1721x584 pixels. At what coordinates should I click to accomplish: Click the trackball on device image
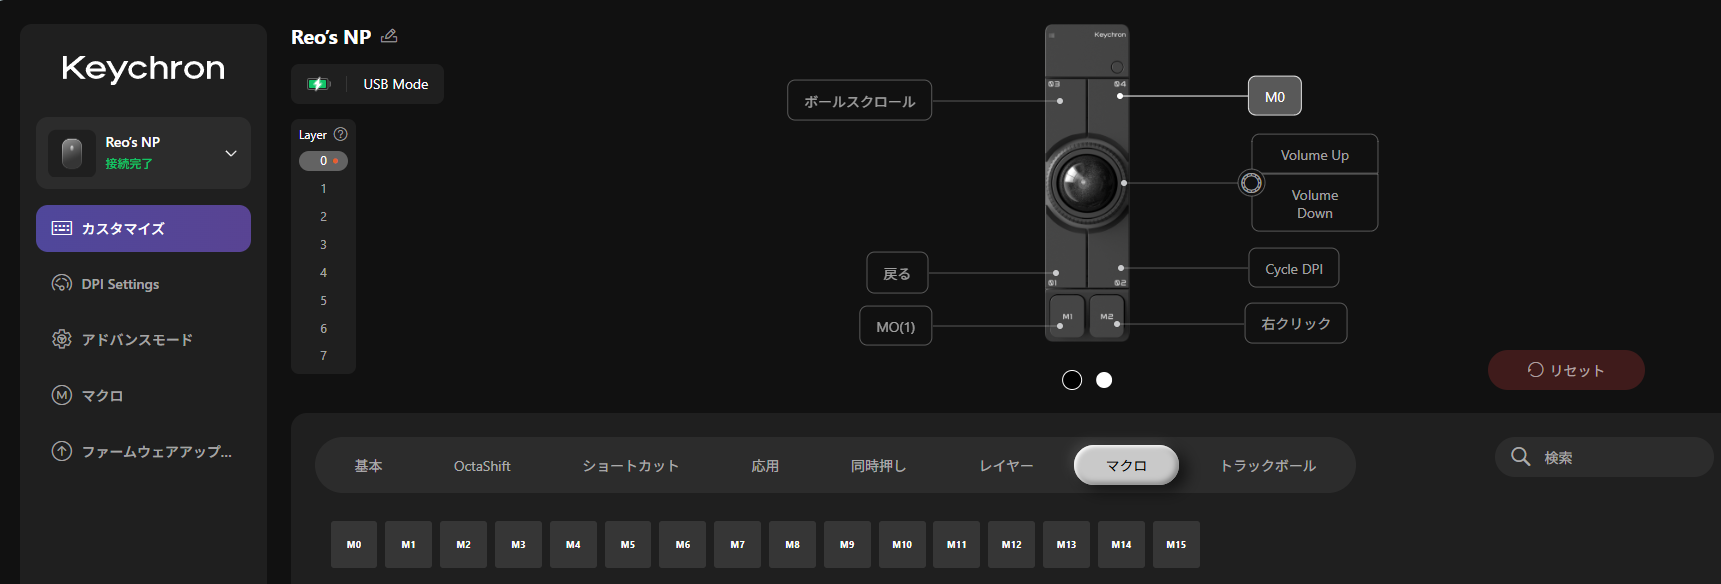point(1087,183)
